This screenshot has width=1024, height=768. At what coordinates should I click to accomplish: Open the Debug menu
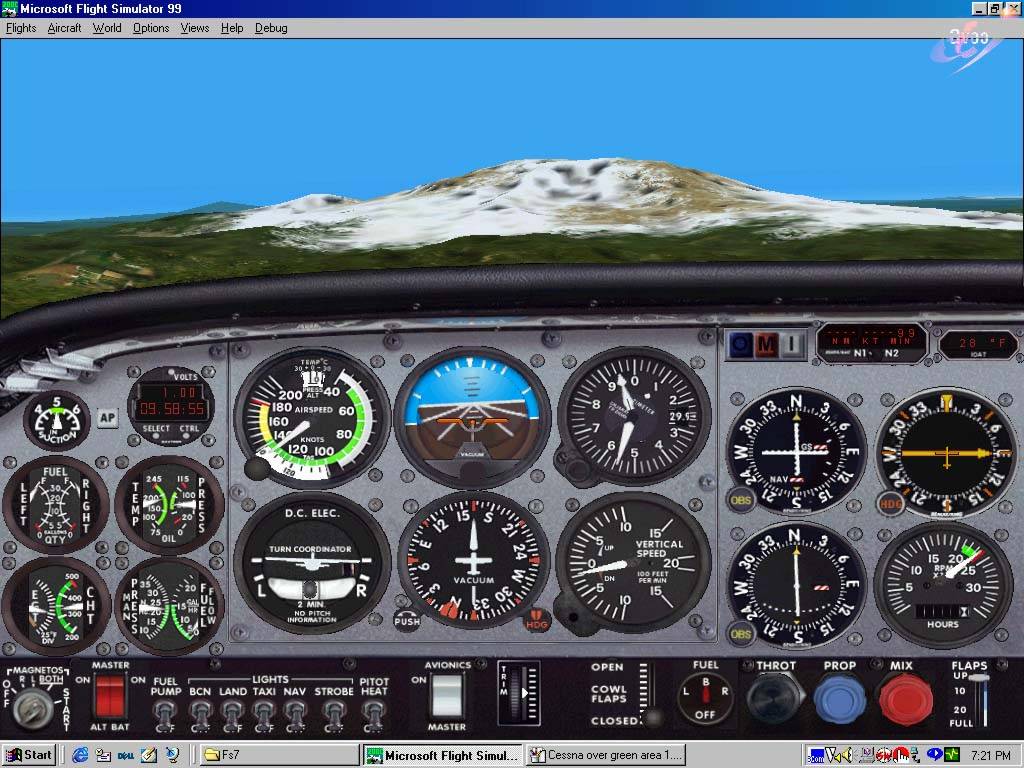[271, 28]
